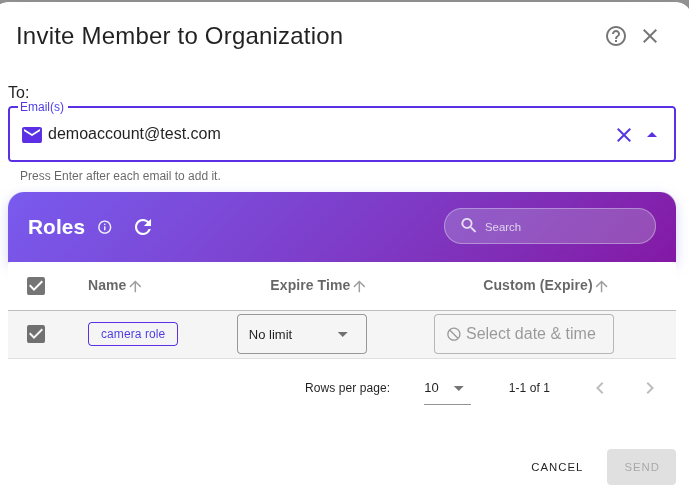Click the Roles info icon
The width and height of the screenshot is (689, 490).
105,227
